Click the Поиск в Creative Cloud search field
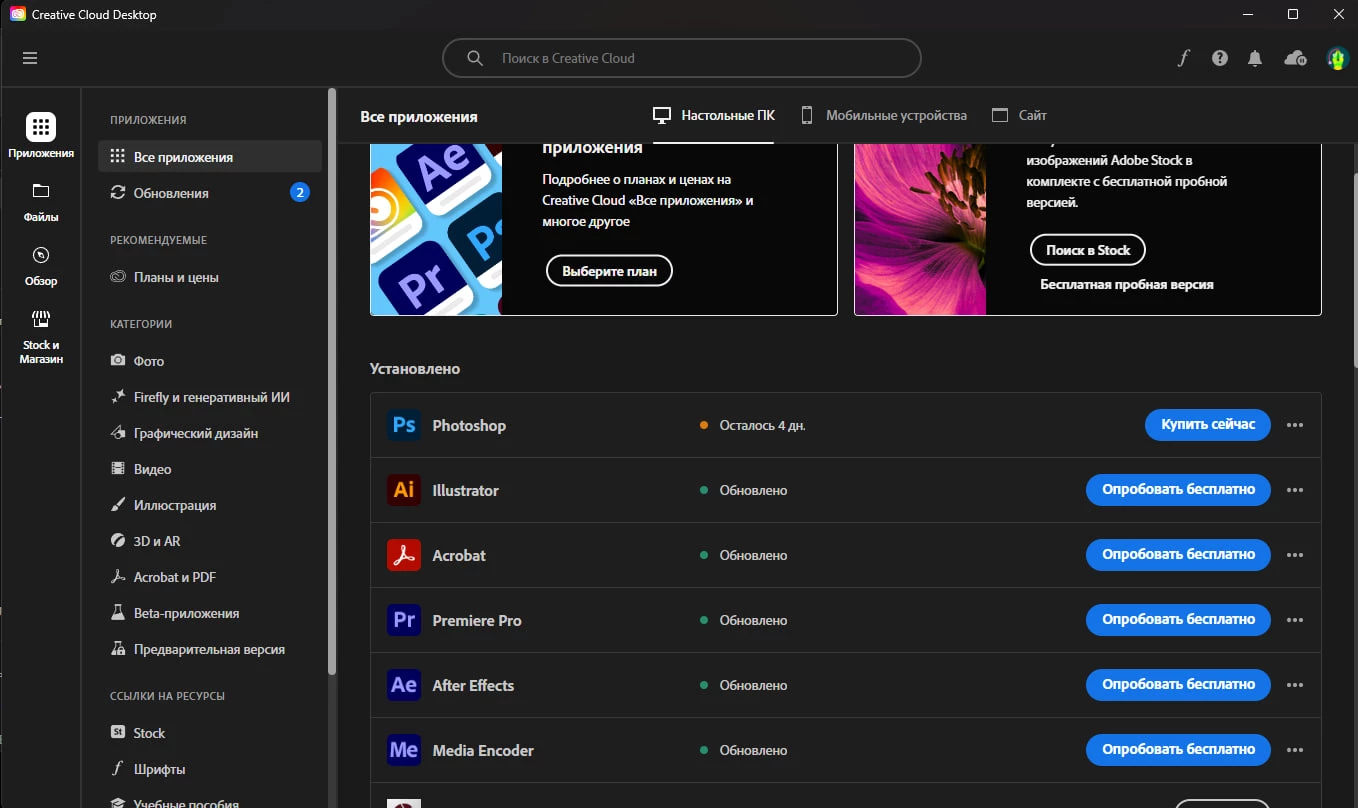 click(x=681, y=58)
